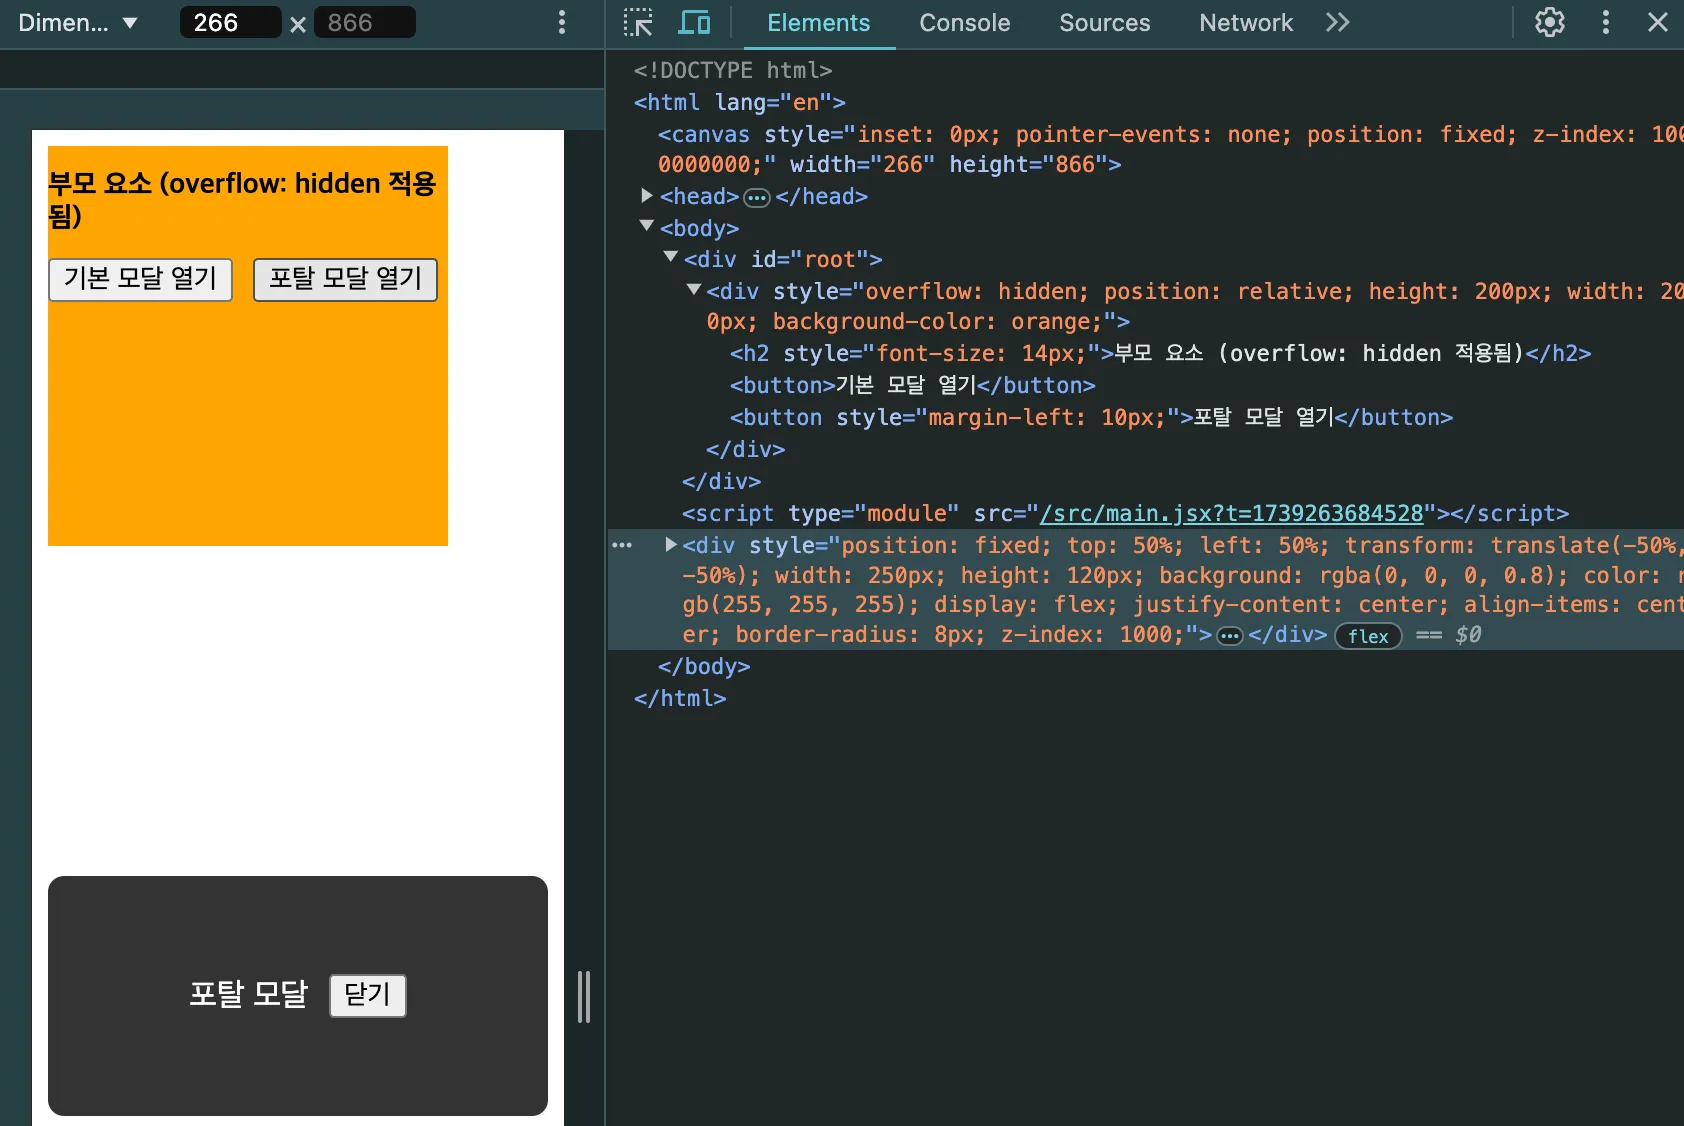The image size is (1684, 1126).
Task: Select the button 기본 모달 열기 node
Action: 912,385
